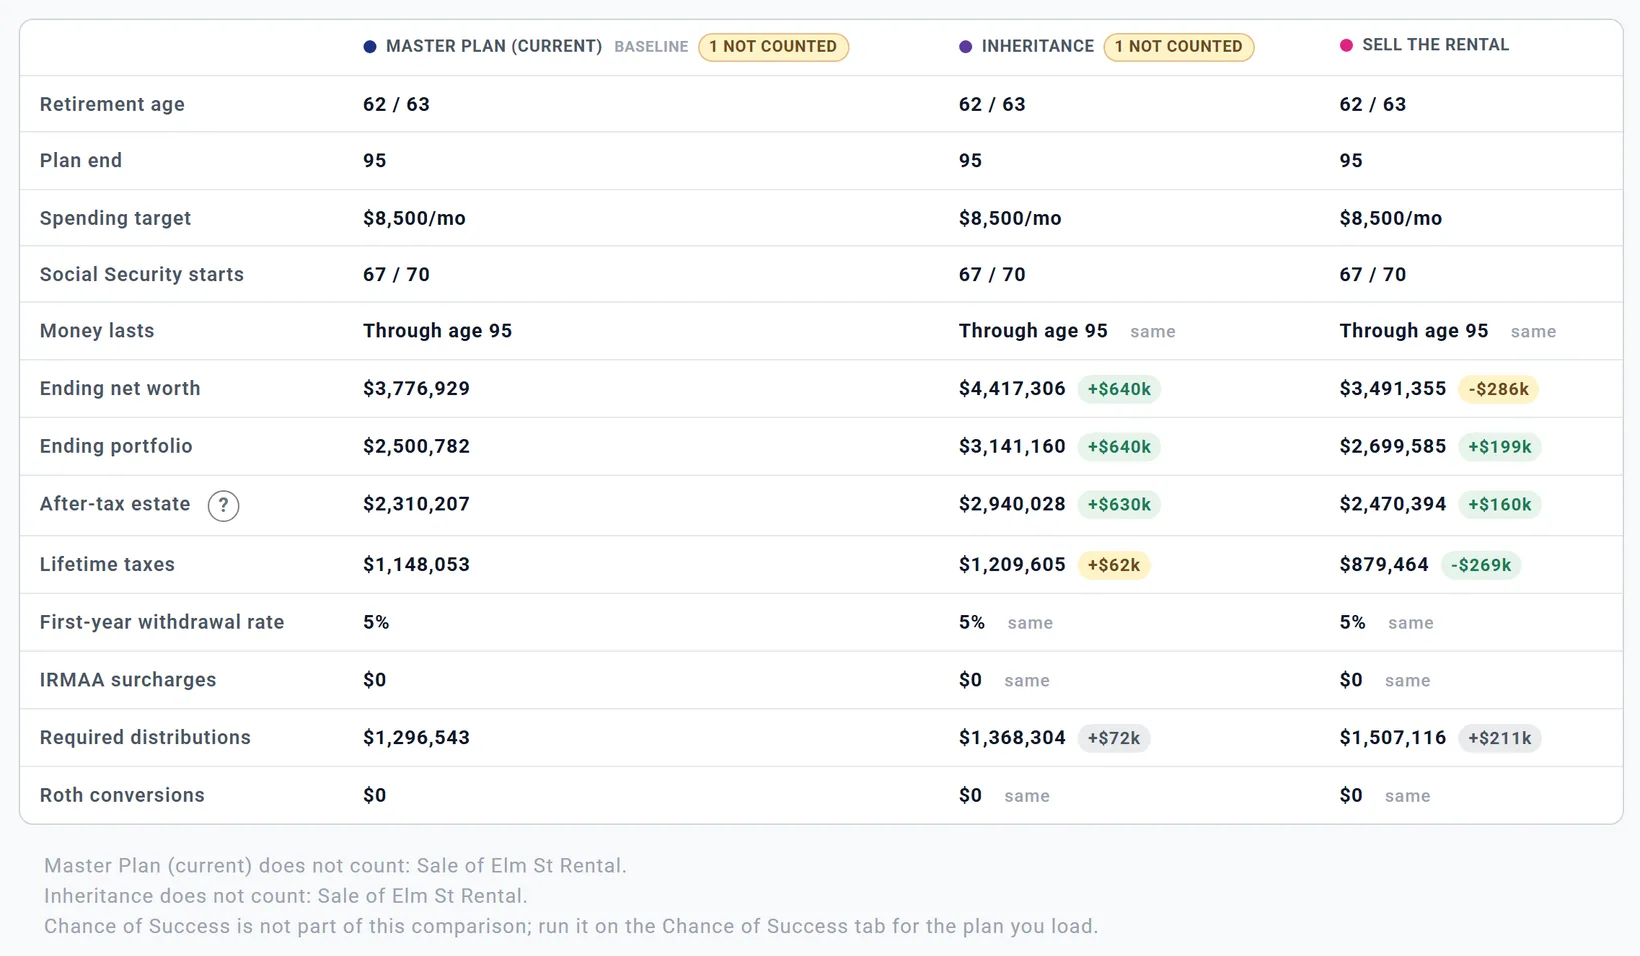Image resolution: width=1640 pixels, height=956 pixels.
Task: Click the 'Roth conversions' row label
Action: pos(122,795)
